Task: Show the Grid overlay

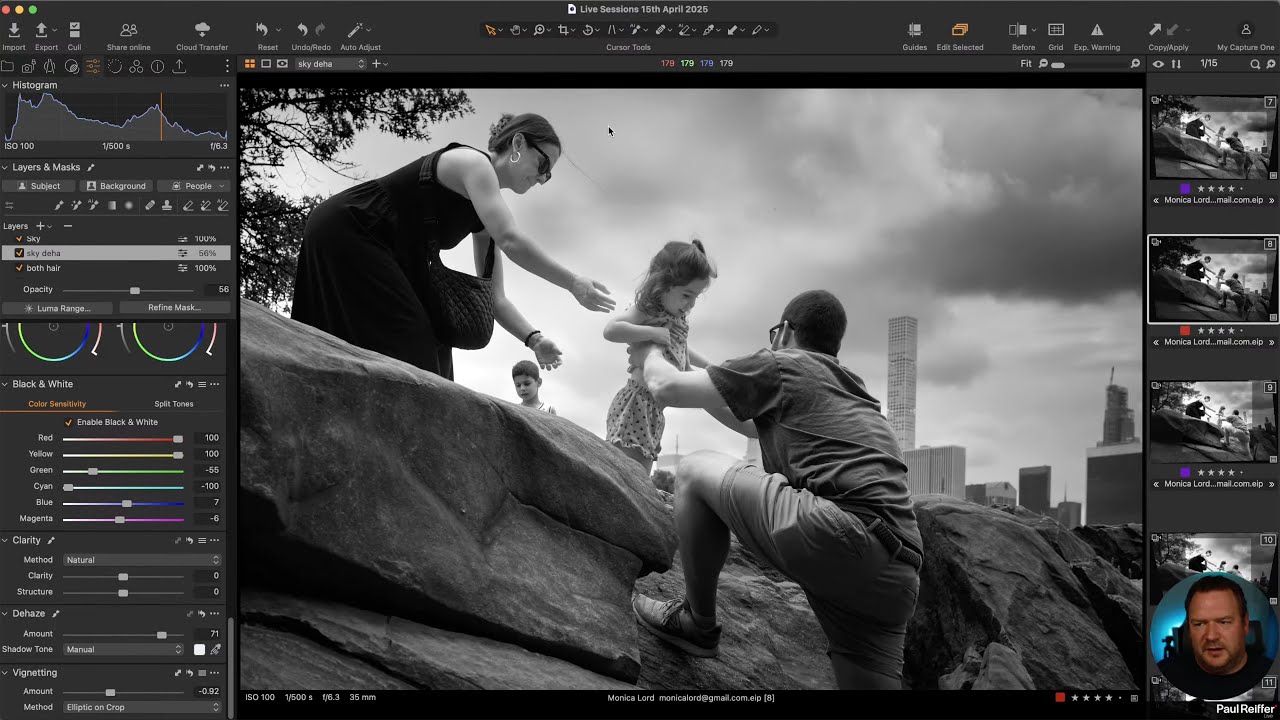Action: (x=1056, y=30)
